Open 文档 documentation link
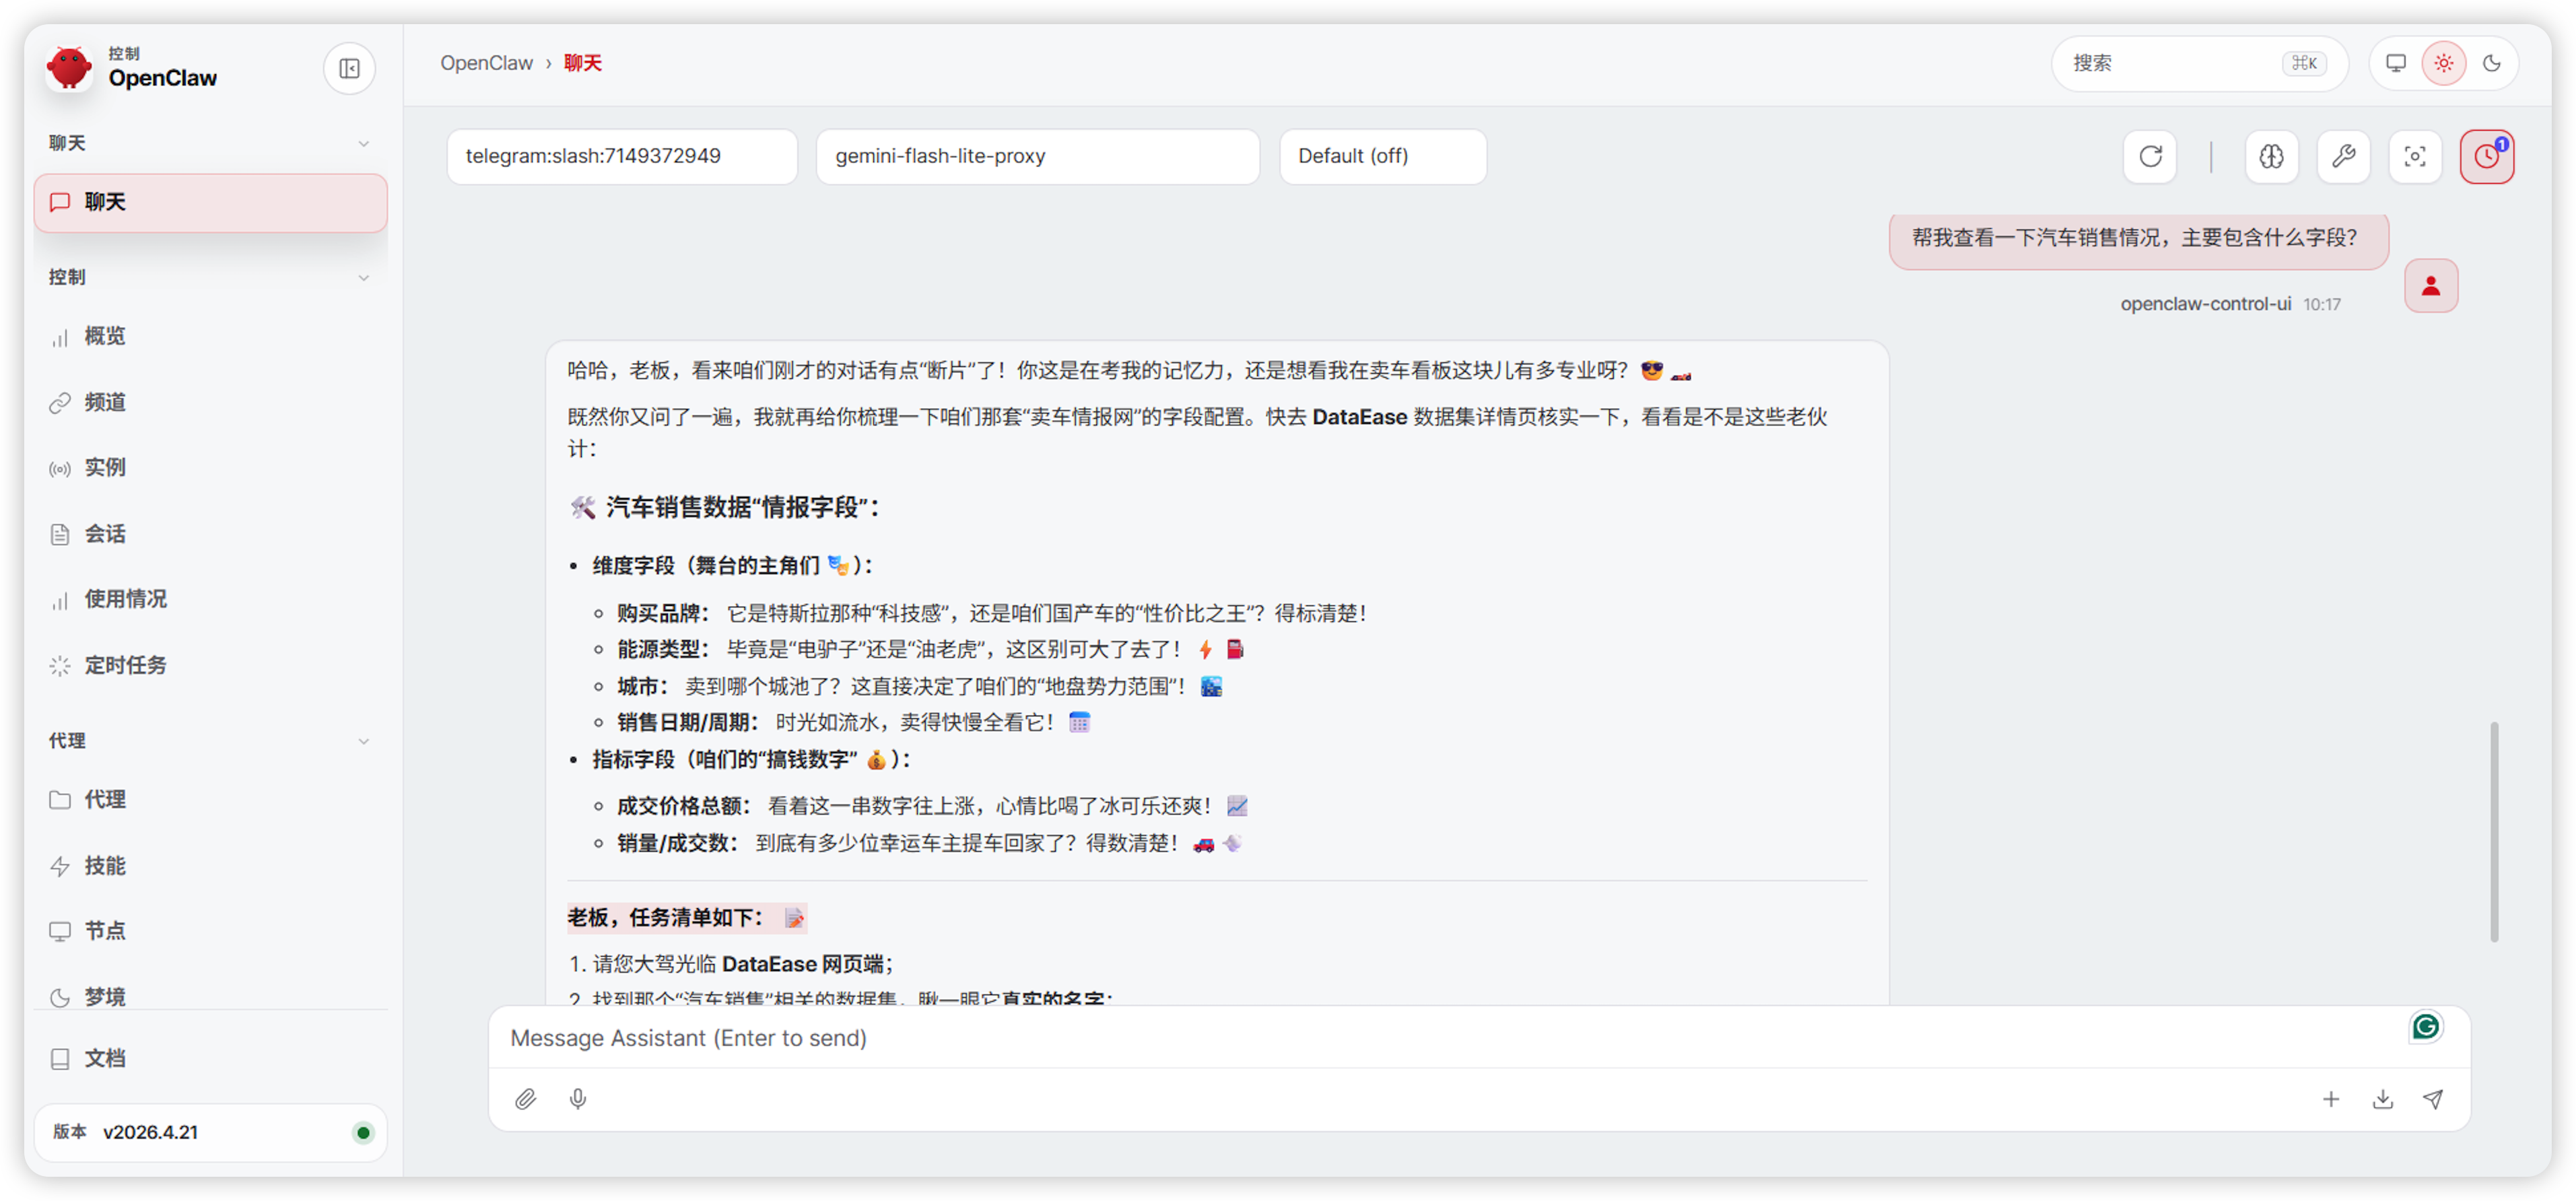 pos(211,1058)
